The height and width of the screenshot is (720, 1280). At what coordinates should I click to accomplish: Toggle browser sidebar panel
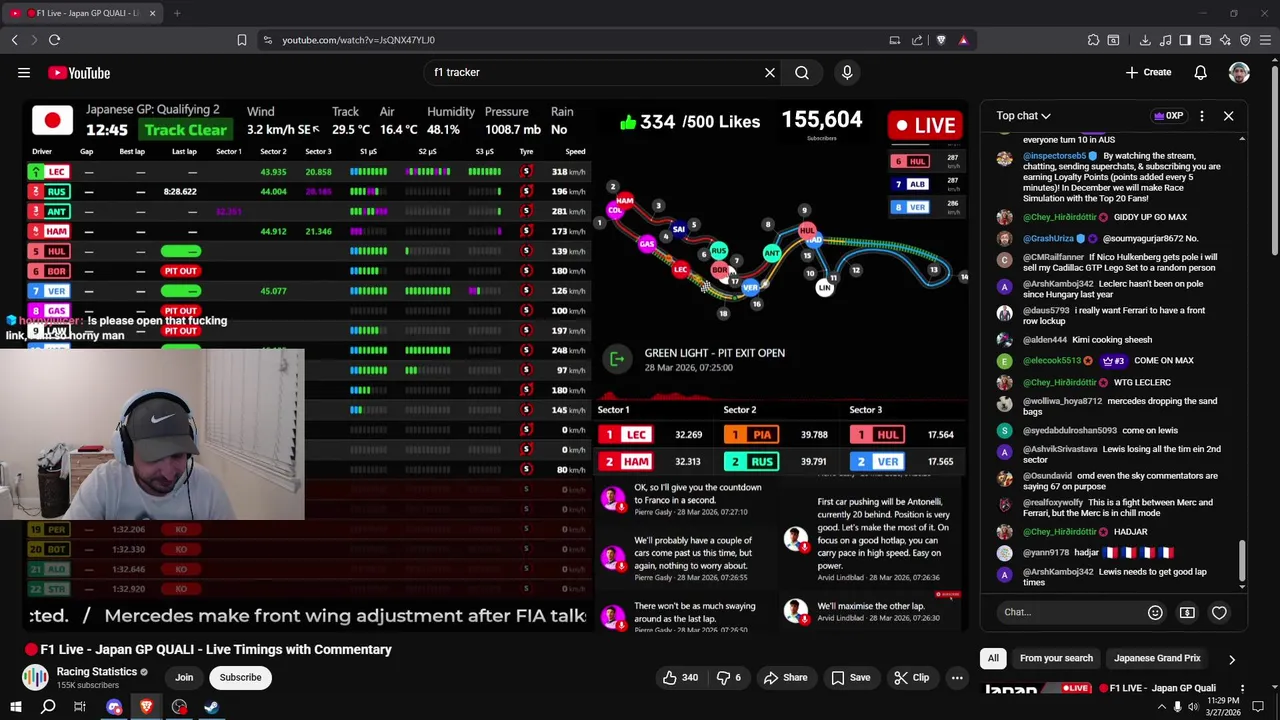coord(1185,40)
